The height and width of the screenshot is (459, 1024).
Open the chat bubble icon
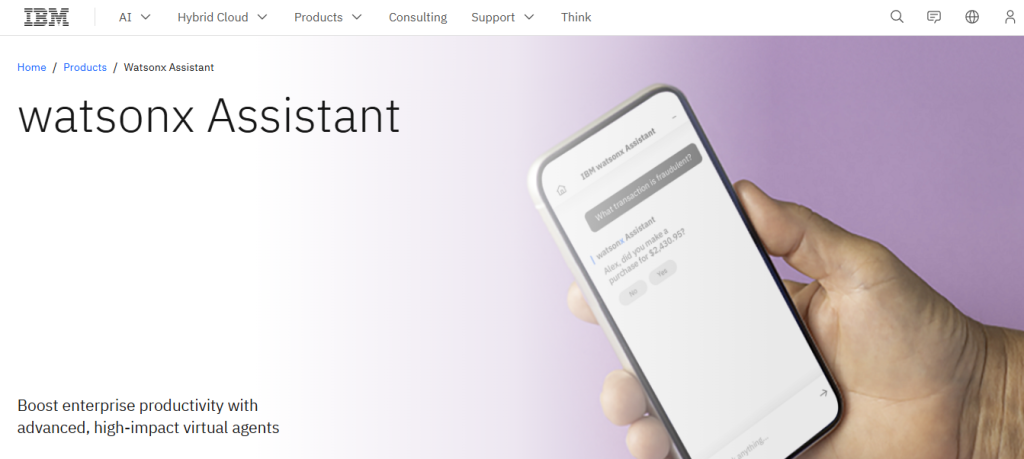click(x=934, y=17)
